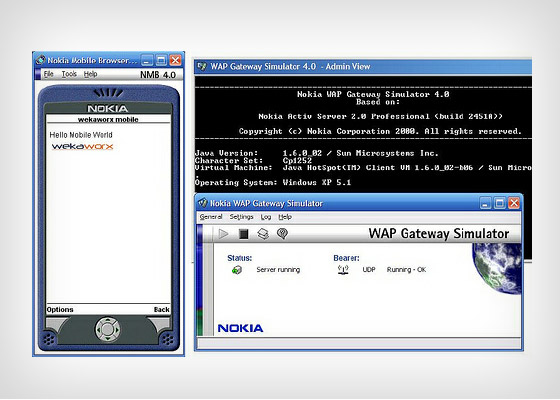Image resolution: width=560 pixels, height=400 pixels.
Task: Click the wekaworx logo on phone screen
Action: click(82, 146)
